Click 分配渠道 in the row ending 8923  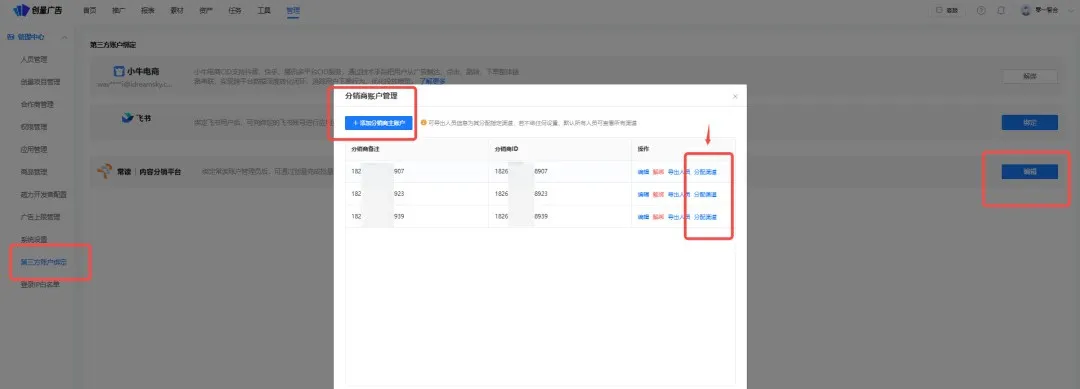tap(705, 195)
